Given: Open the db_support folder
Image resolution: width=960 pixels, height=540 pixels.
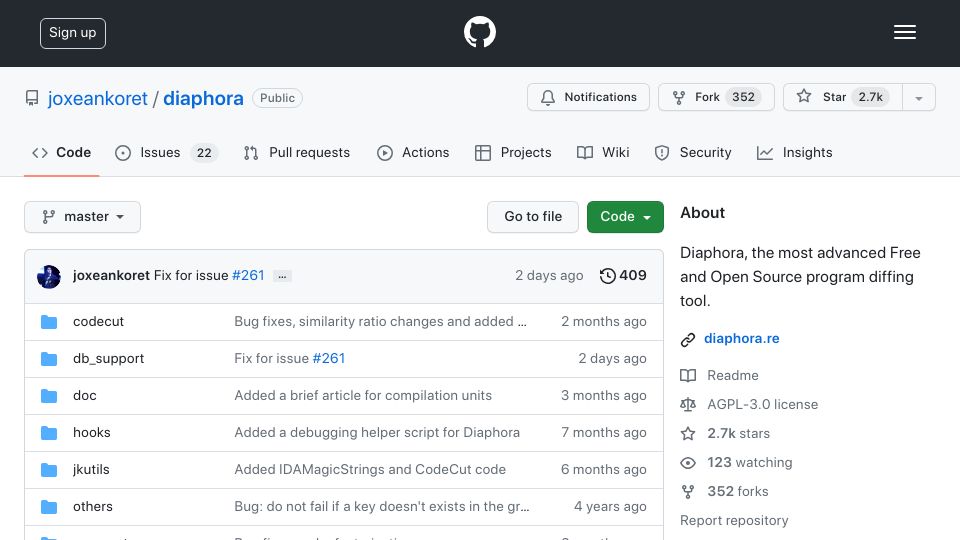Looking at the screenshot, I should [108, 358].
